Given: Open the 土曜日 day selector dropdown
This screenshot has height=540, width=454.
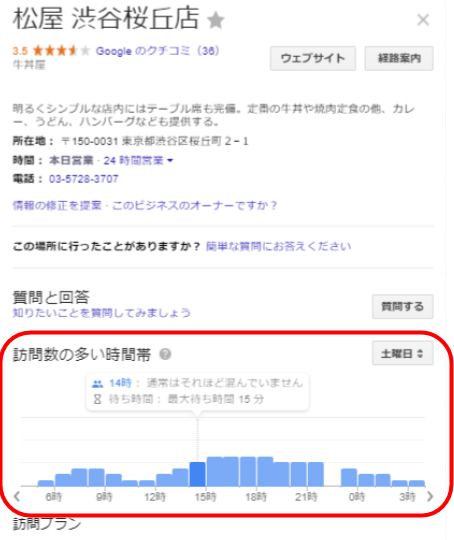Looking at the screenshot, I should [402, 353].
